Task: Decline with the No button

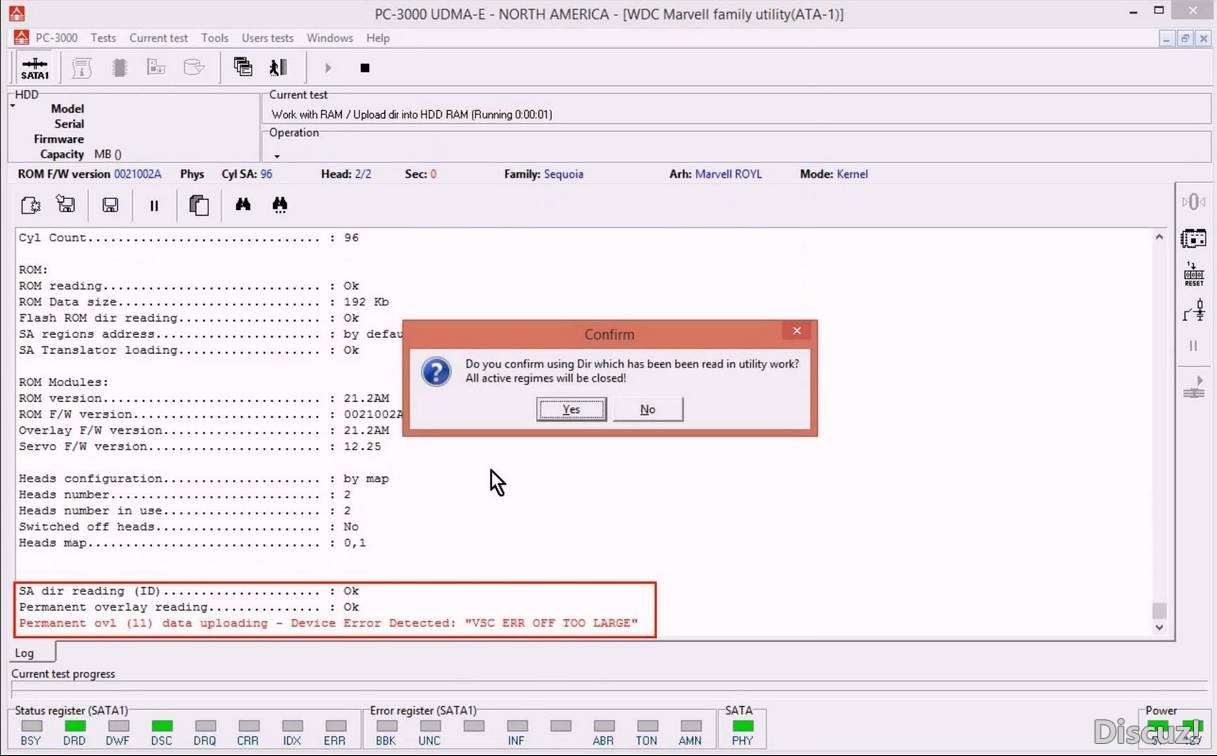Action: point(648,409)
